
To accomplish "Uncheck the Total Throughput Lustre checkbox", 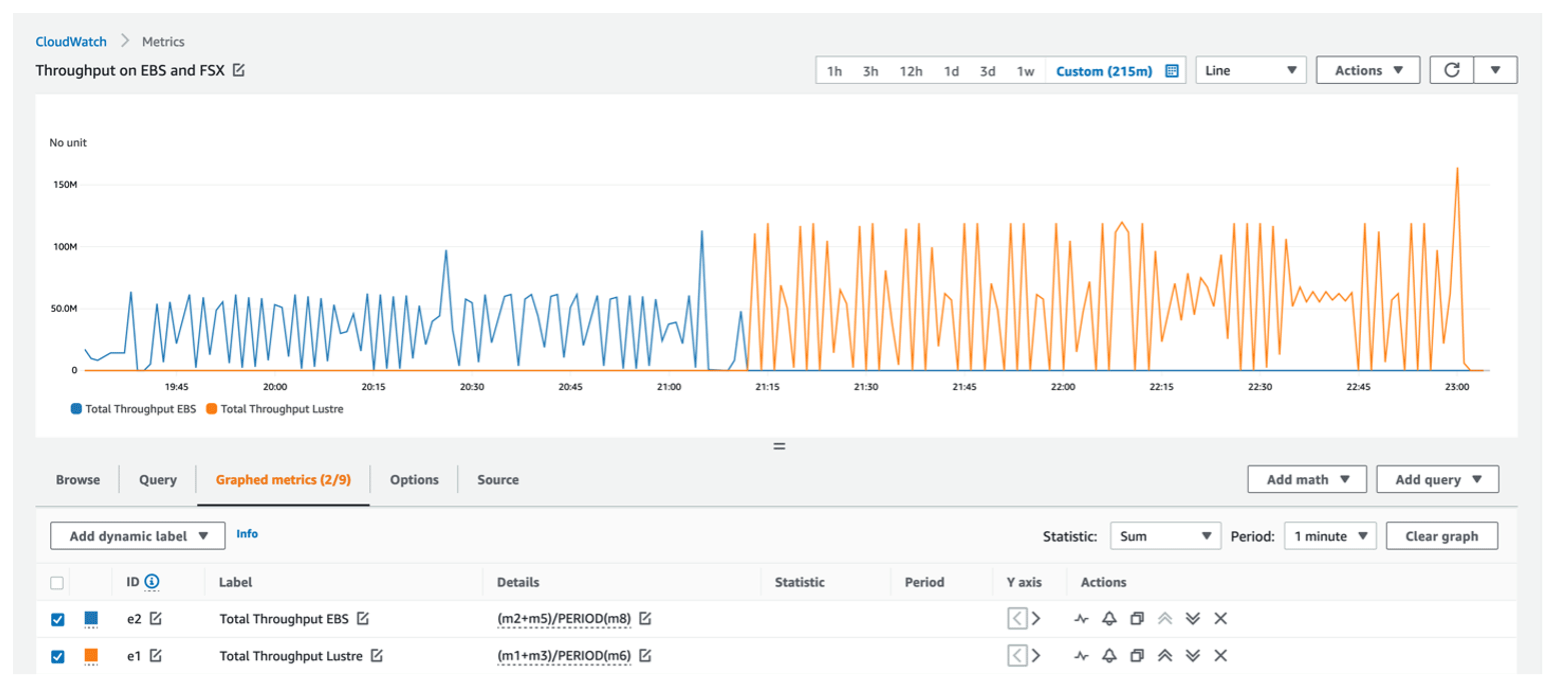I will [x=58, y=656].
